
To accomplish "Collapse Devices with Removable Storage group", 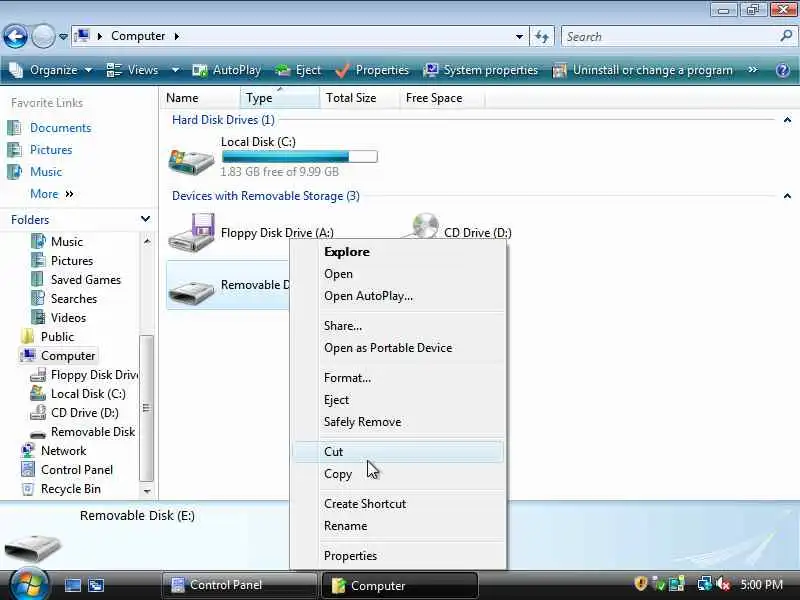I will [x=787, y=196].
